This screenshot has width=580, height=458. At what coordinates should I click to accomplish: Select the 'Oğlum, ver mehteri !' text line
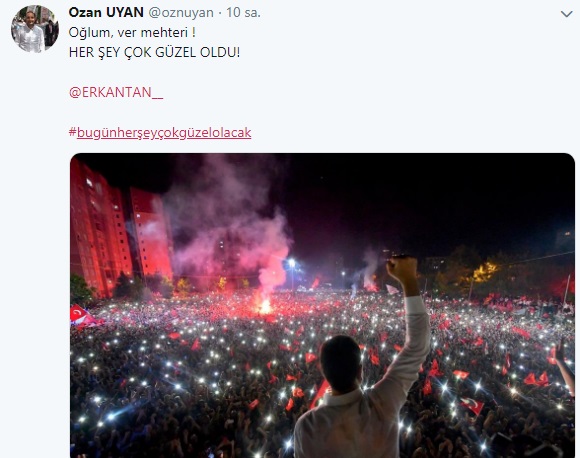pyautogui.click(x=132, y=33)
